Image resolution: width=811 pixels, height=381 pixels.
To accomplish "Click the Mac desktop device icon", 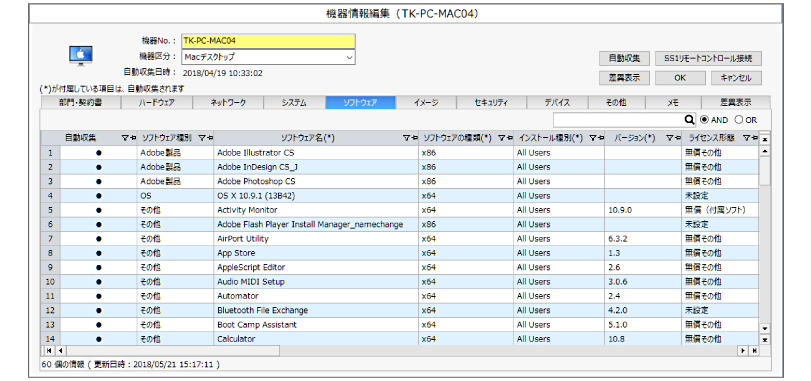I will [81, 55].
